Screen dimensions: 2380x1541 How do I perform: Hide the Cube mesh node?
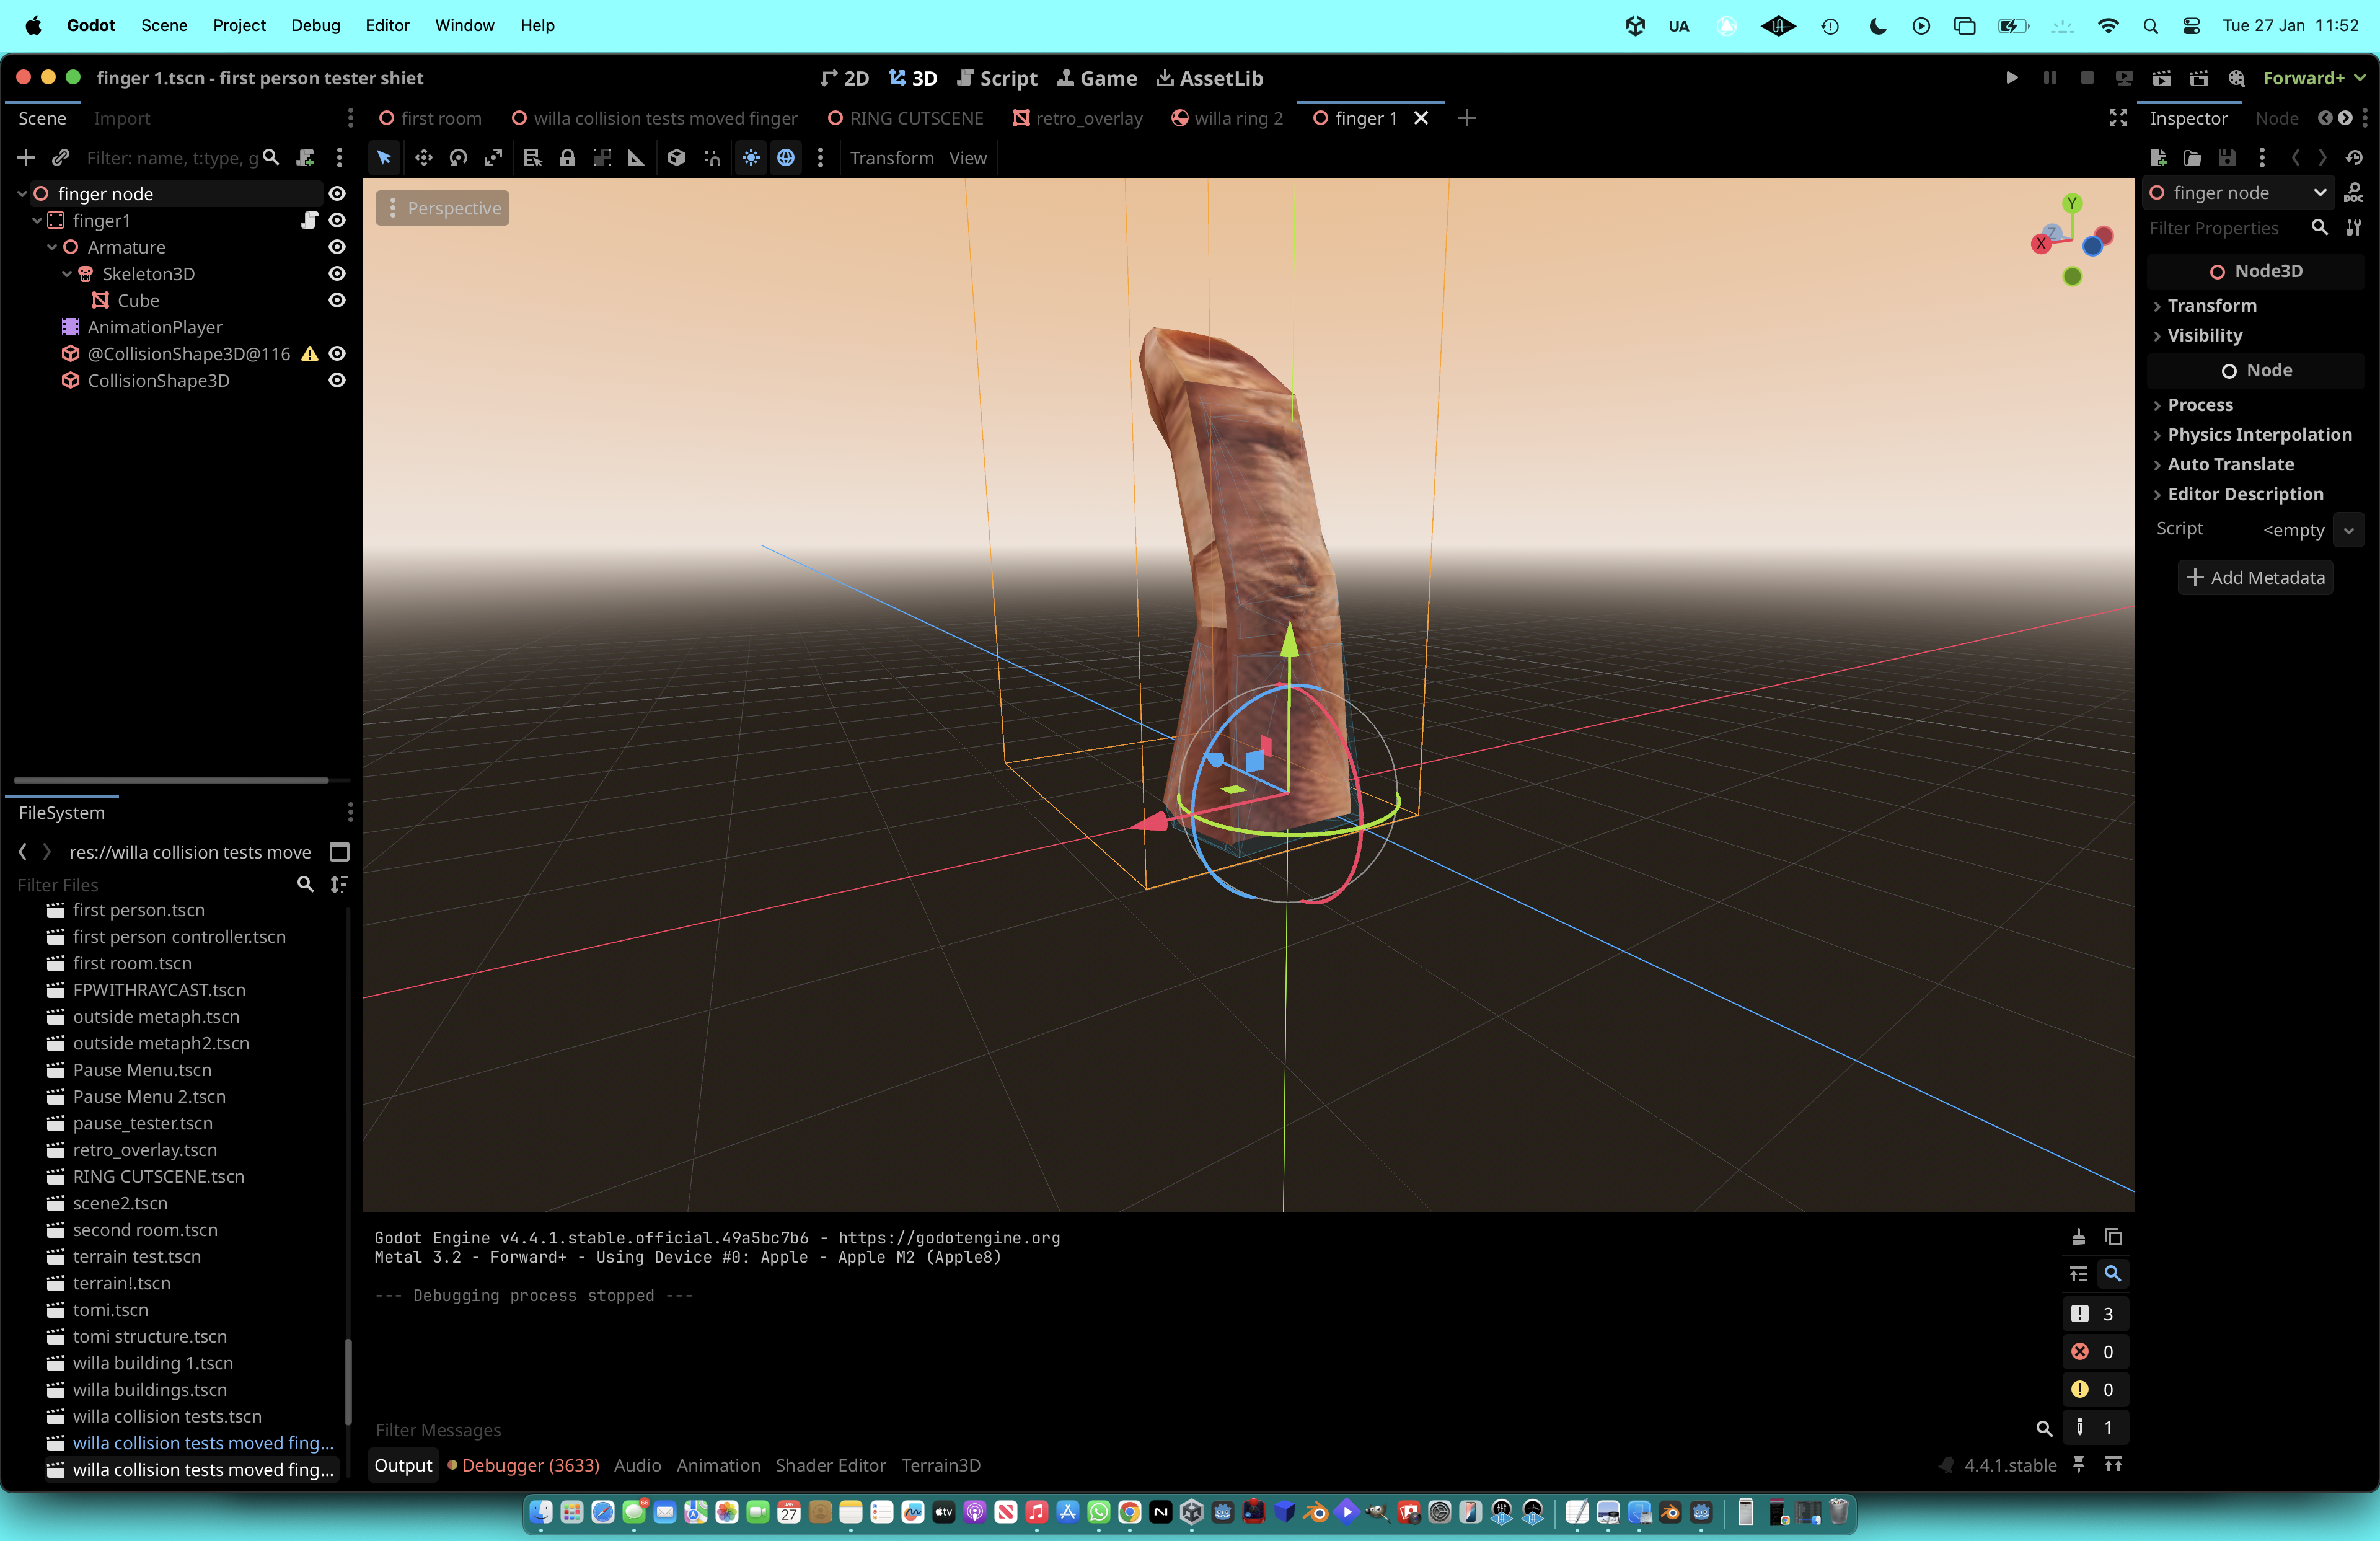click(337, 300)
